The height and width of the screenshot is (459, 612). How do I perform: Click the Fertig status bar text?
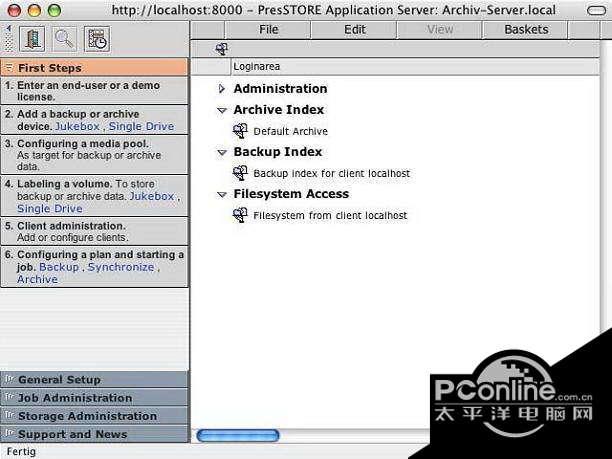21,452
